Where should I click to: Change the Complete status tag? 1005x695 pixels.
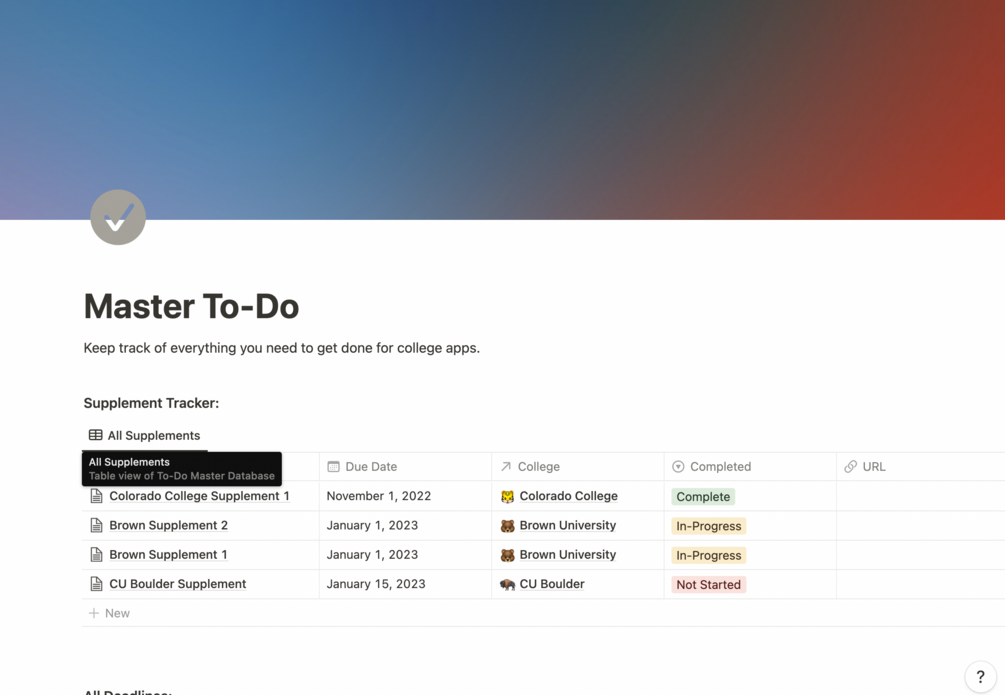point(703,496)
